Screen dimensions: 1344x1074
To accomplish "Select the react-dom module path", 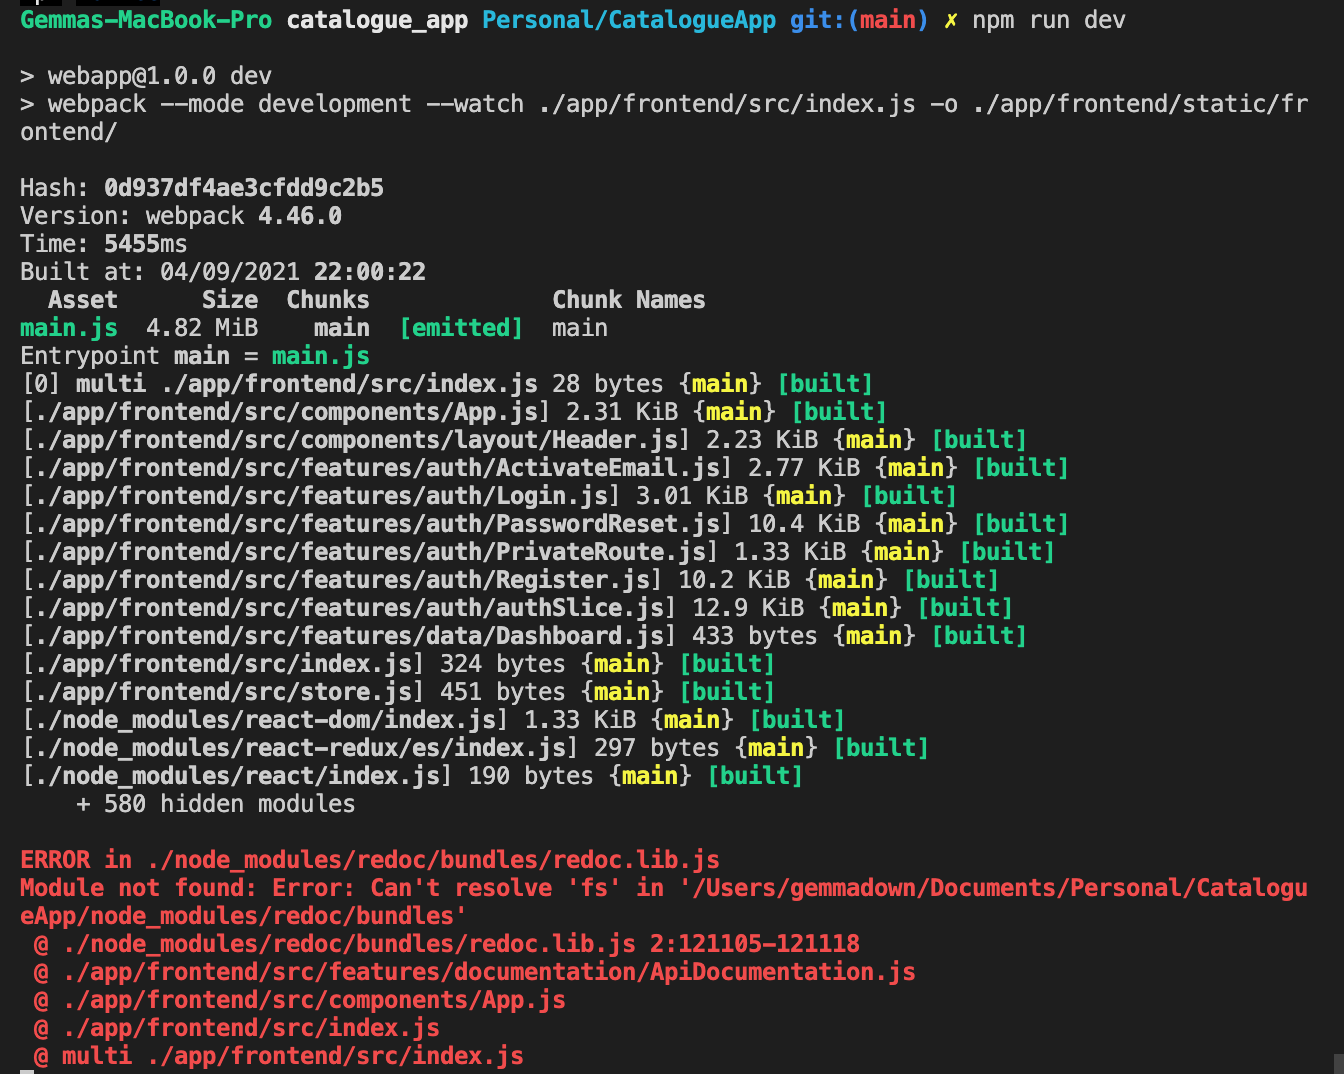I will pyautogui.click(x=260, y=719).
